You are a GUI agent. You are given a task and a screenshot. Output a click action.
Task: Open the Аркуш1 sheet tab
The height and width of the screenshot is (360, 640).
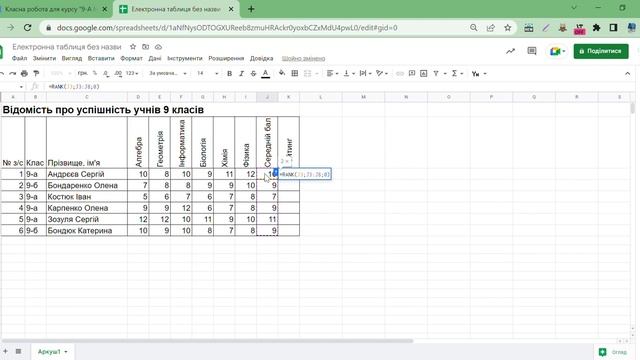(52, 351)
